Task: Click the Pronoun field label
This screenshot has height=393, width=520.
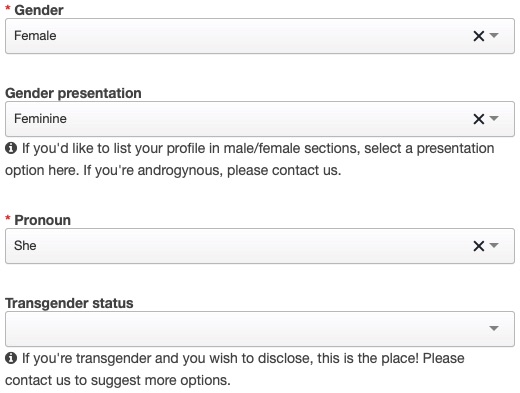Action: tap(42, 220)
